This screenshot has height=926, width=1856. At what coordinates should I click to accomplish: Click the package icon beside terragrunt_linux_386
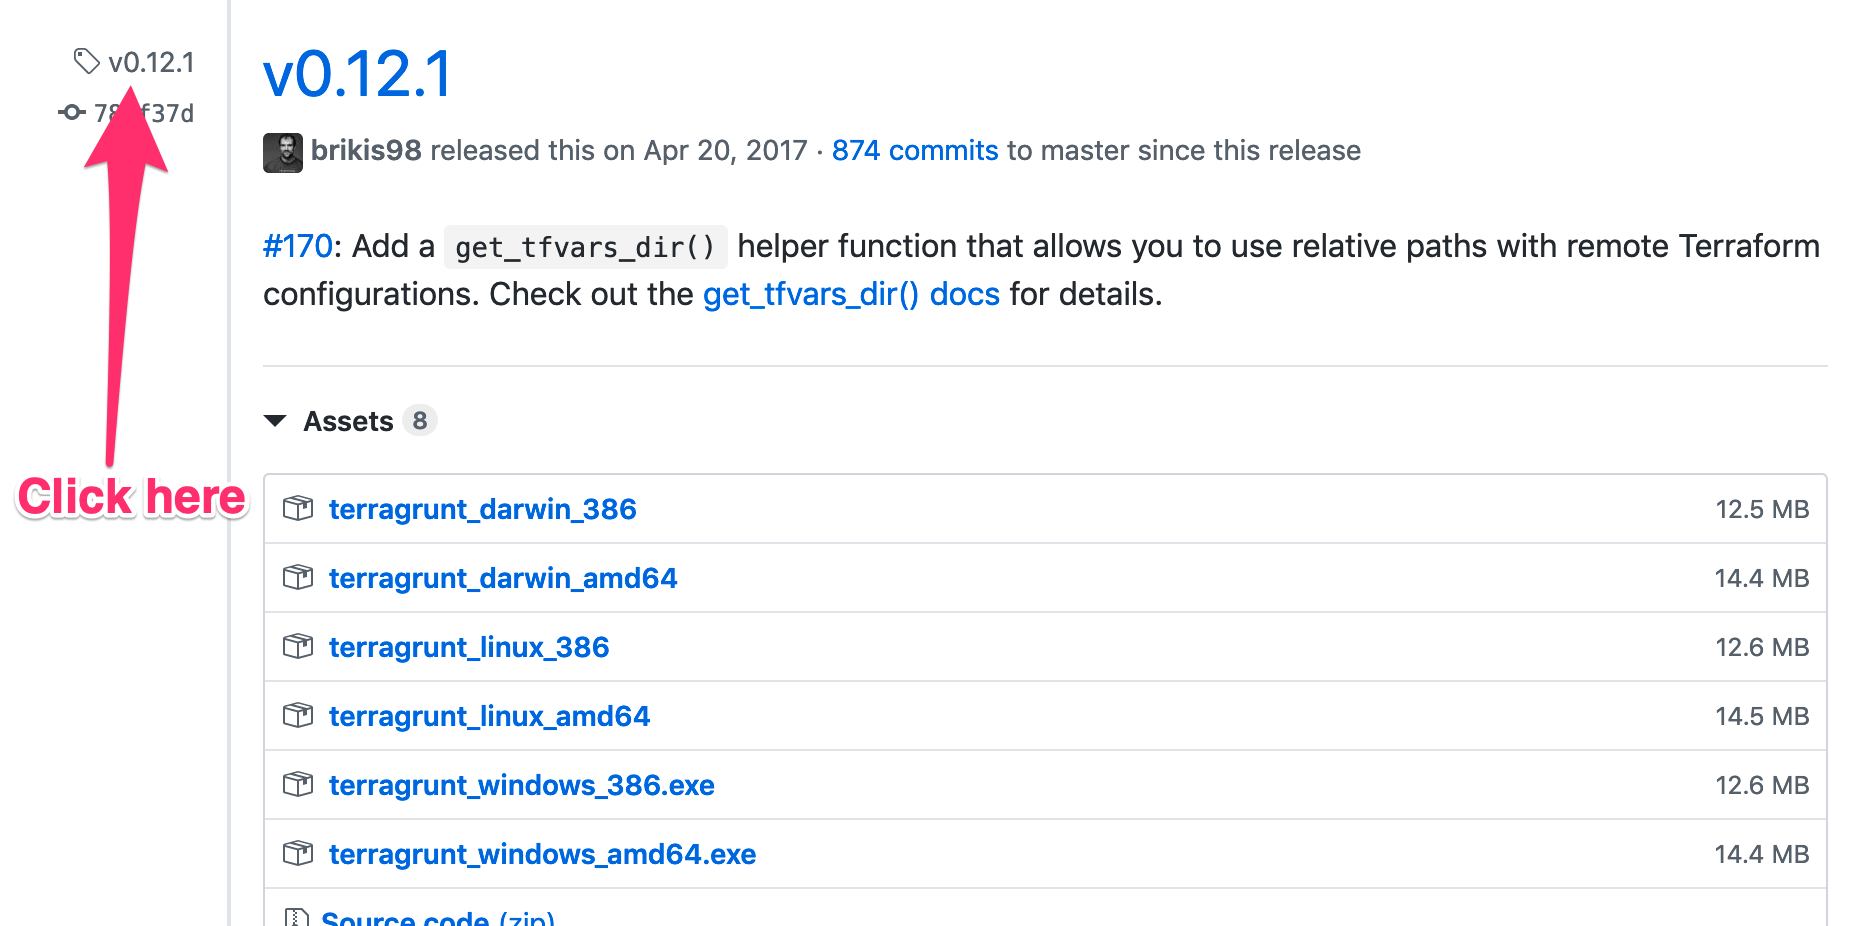pos(297,646)
